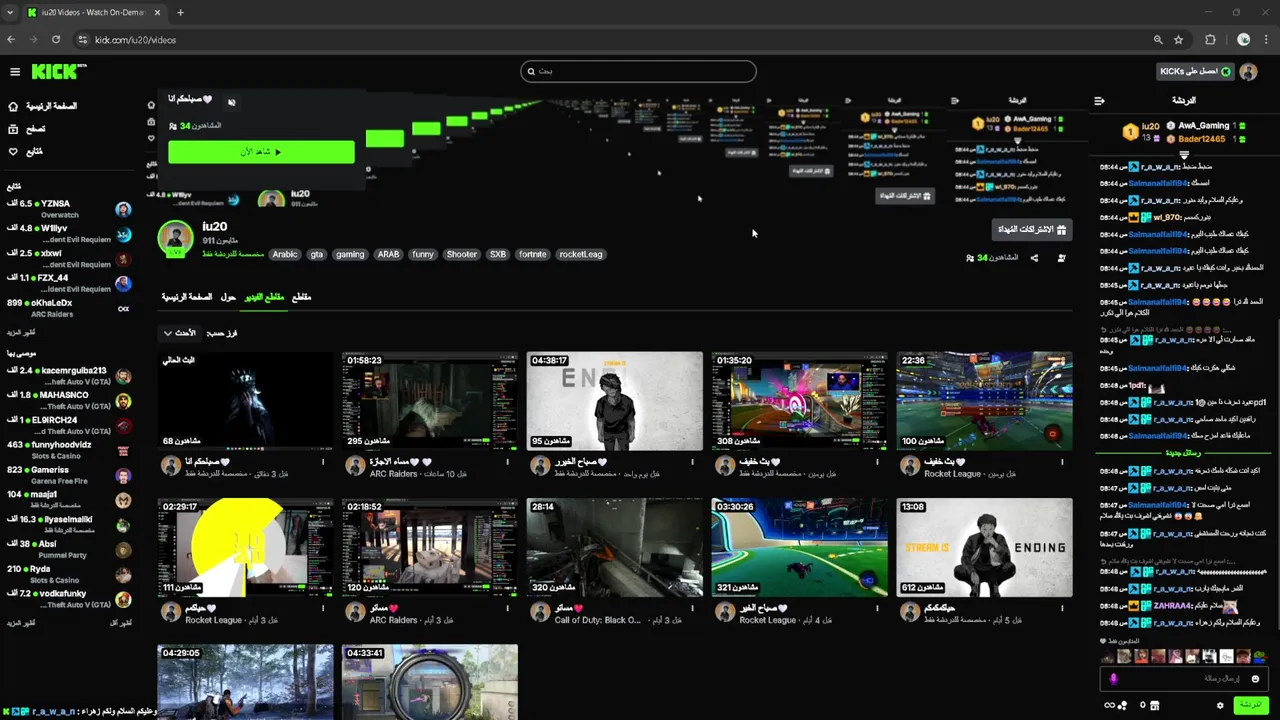The height and width of the screenshot is (720, 1280).
Task: Open W1llyv channel in sidebar
Action: pyautogui.click(x=69, y=234)
